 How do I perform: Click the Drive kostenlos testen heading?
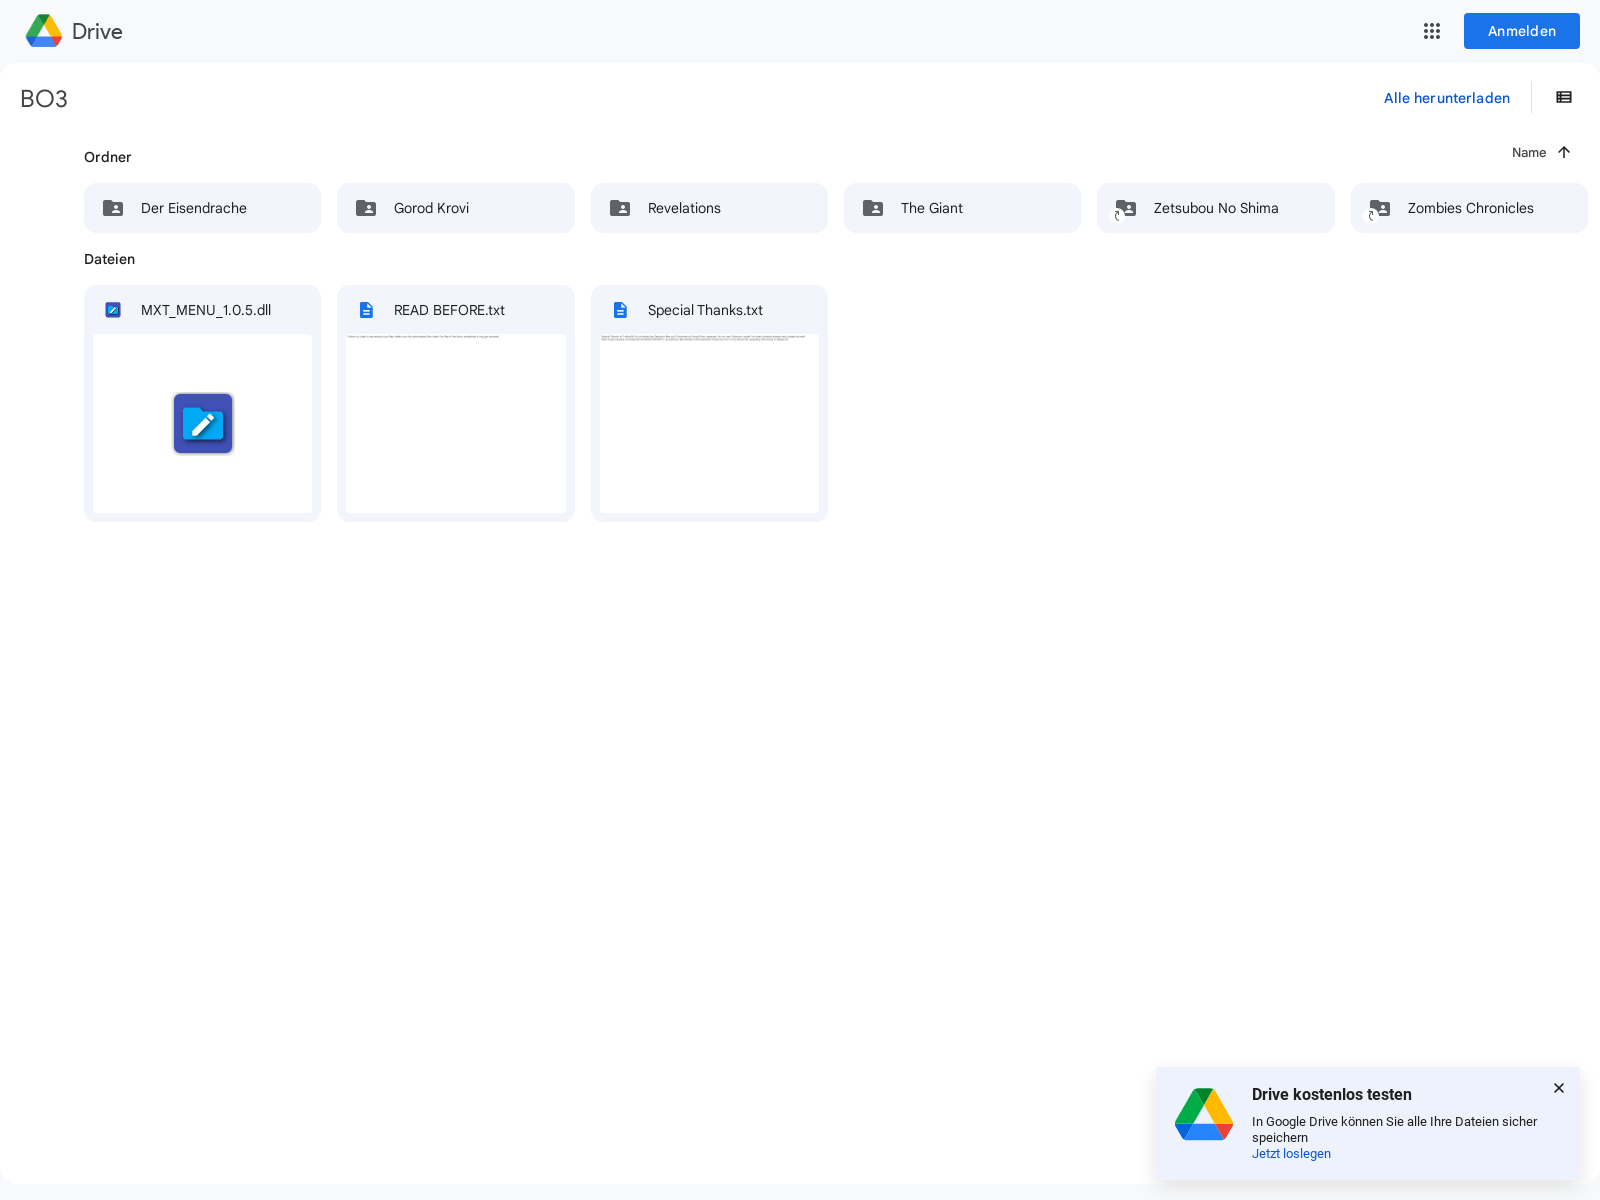point(1332,1094)
